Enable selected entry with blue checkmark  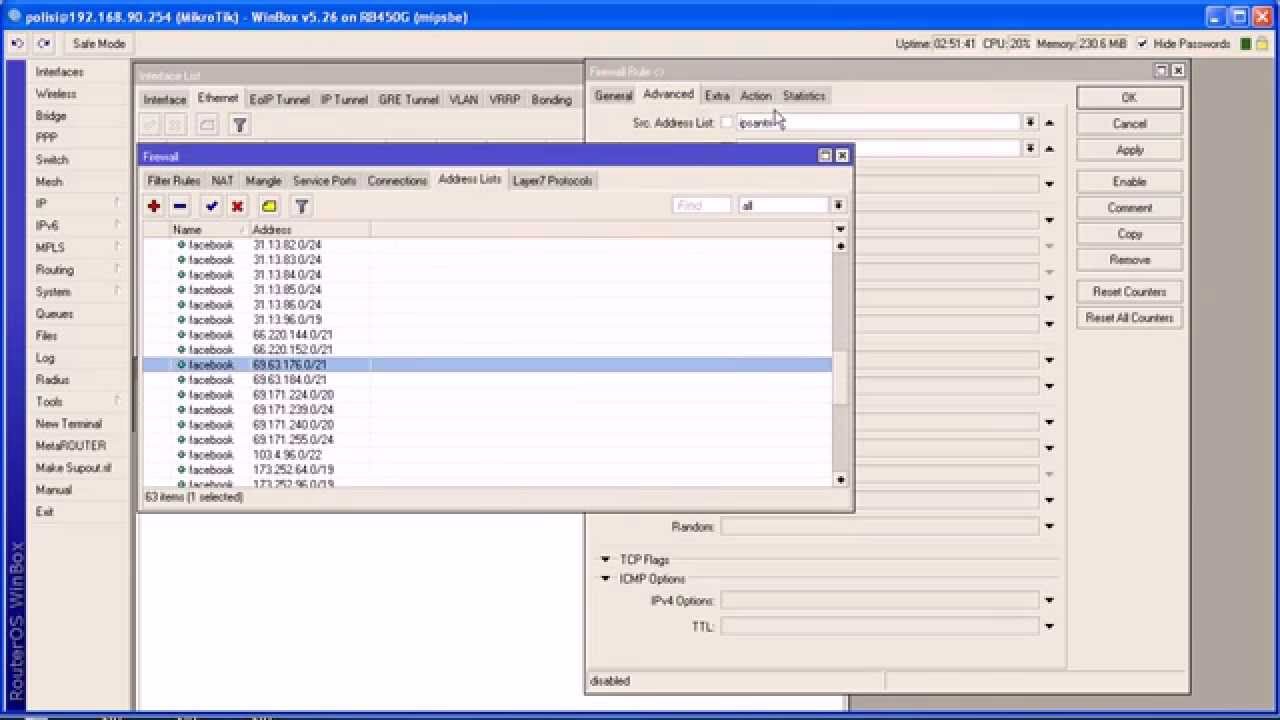(211, 206)
